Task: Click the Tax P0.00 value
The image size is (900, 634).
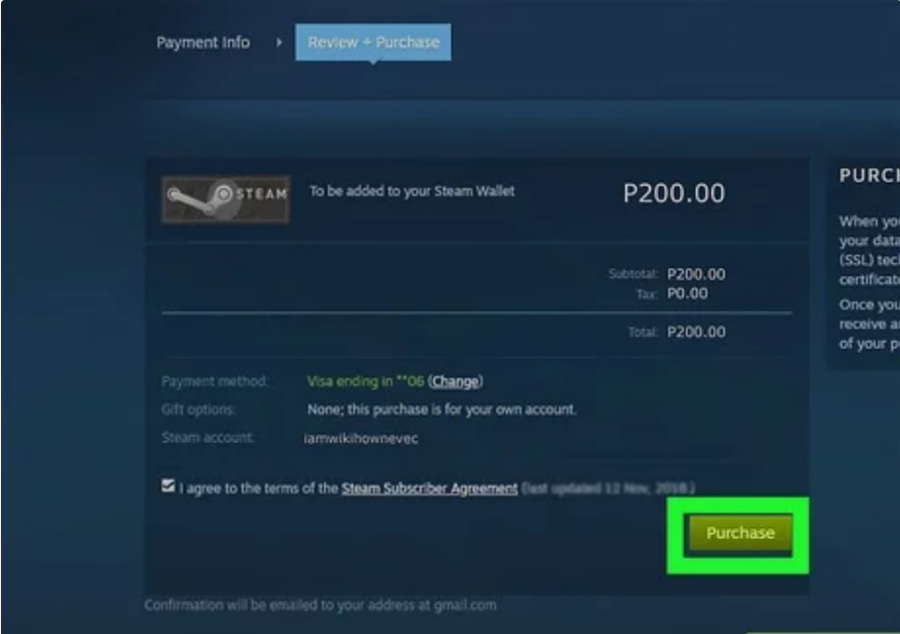Action: coord(687,294)
